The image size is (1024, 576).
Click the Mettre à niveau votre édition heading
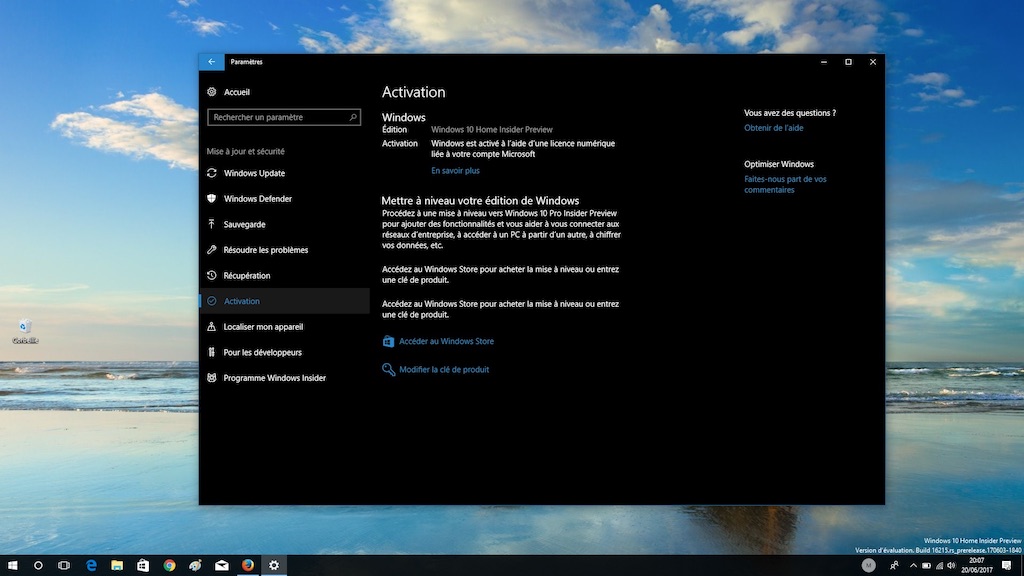click(480, 200)
